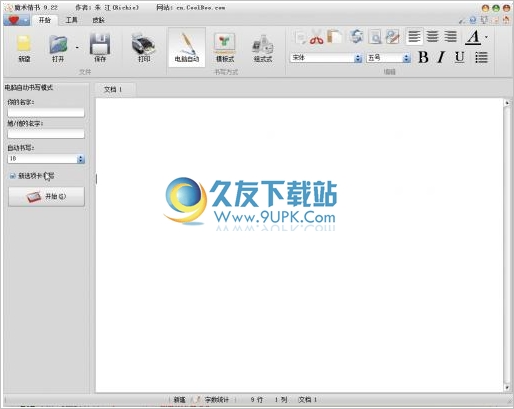Align text left
Image resolution: width=514 pixels, height=409 pixels.
click(414, 36)
